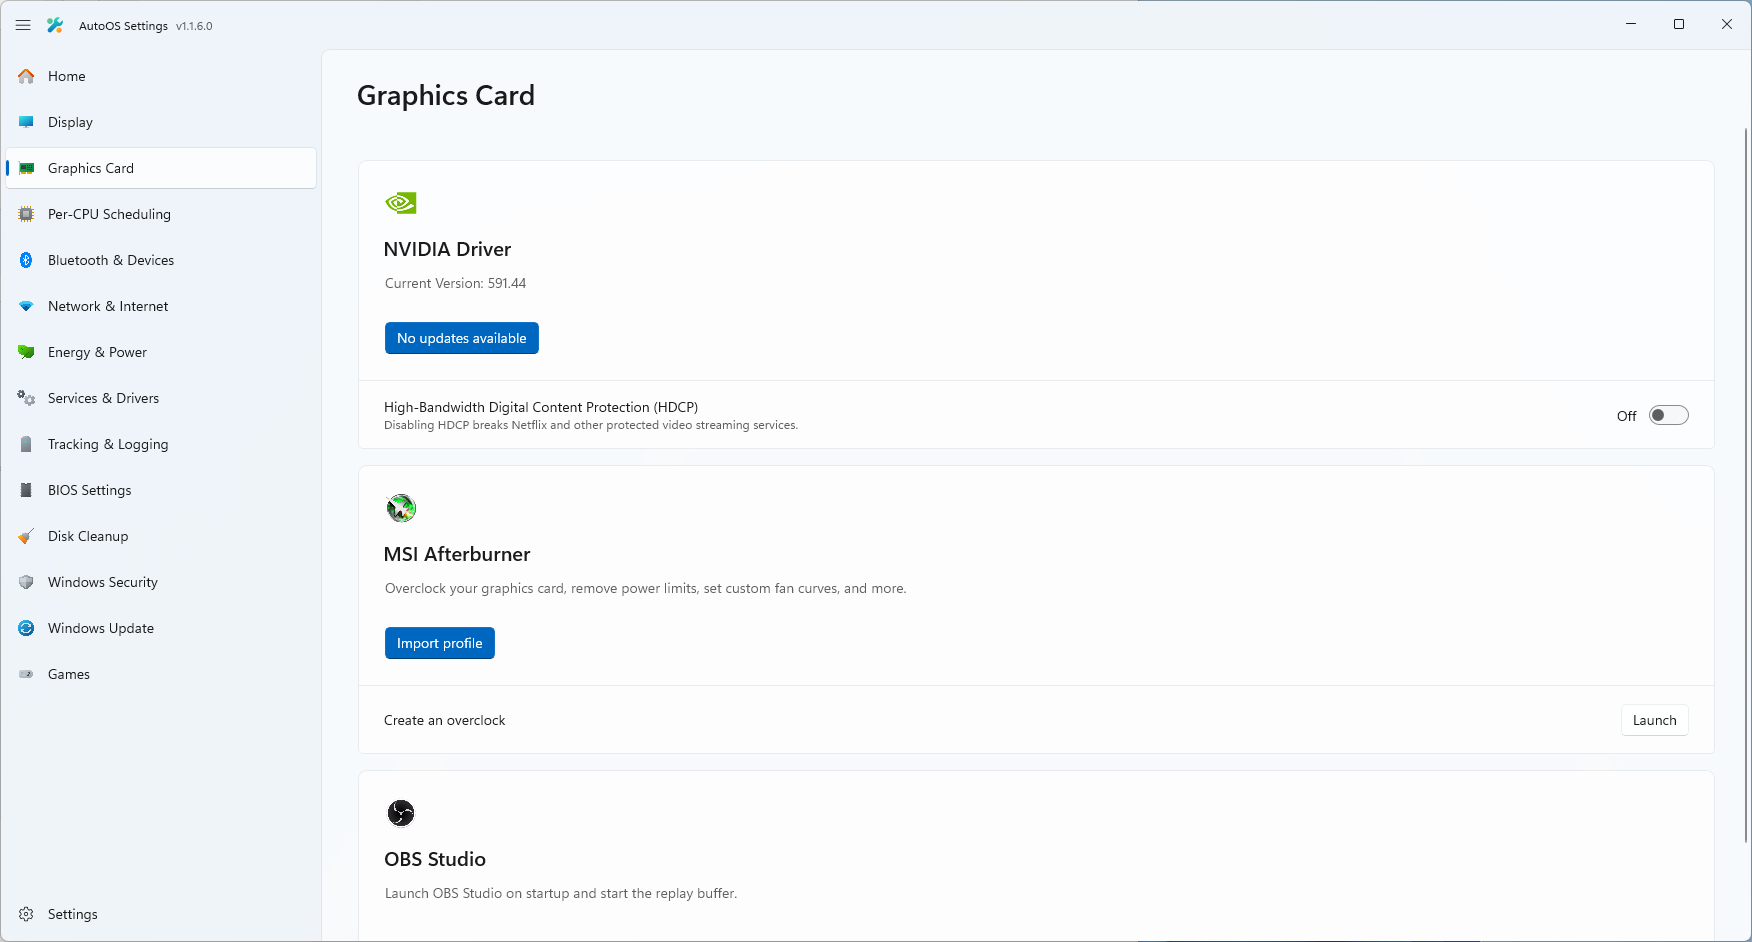
Task: Click the Energy & Power icon
Action: tap(26, 352)
